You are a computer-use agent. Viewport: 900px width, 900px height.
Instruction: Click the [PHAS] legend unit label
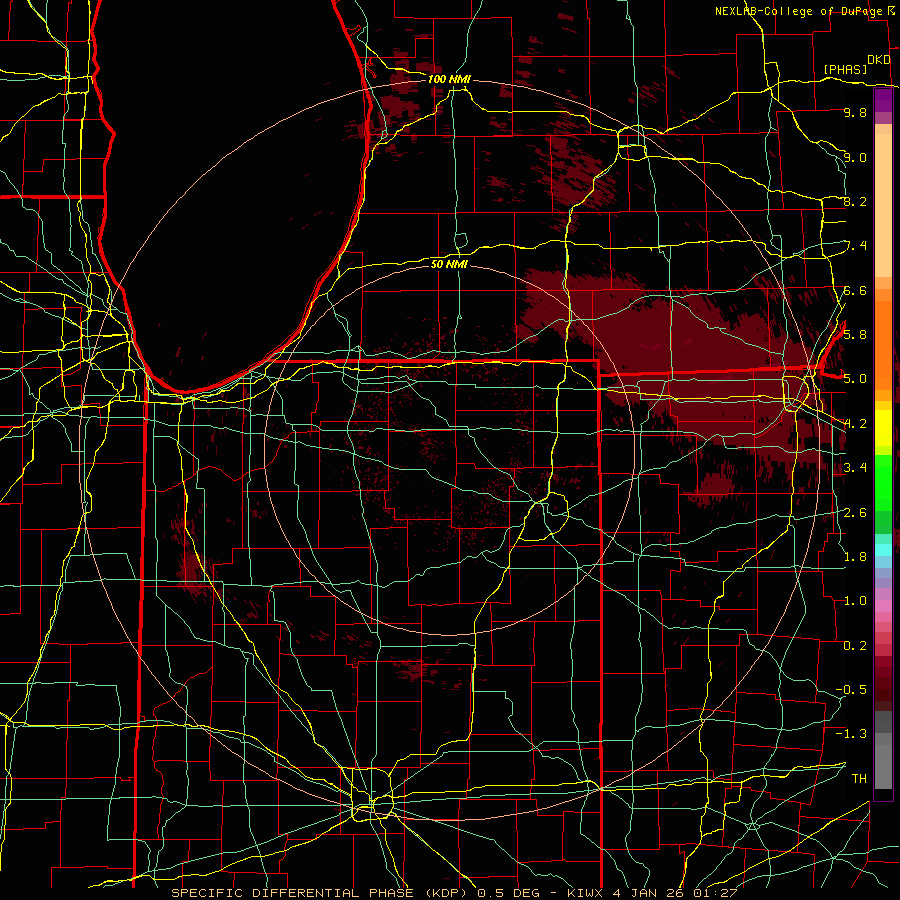[x=845, y=69]
